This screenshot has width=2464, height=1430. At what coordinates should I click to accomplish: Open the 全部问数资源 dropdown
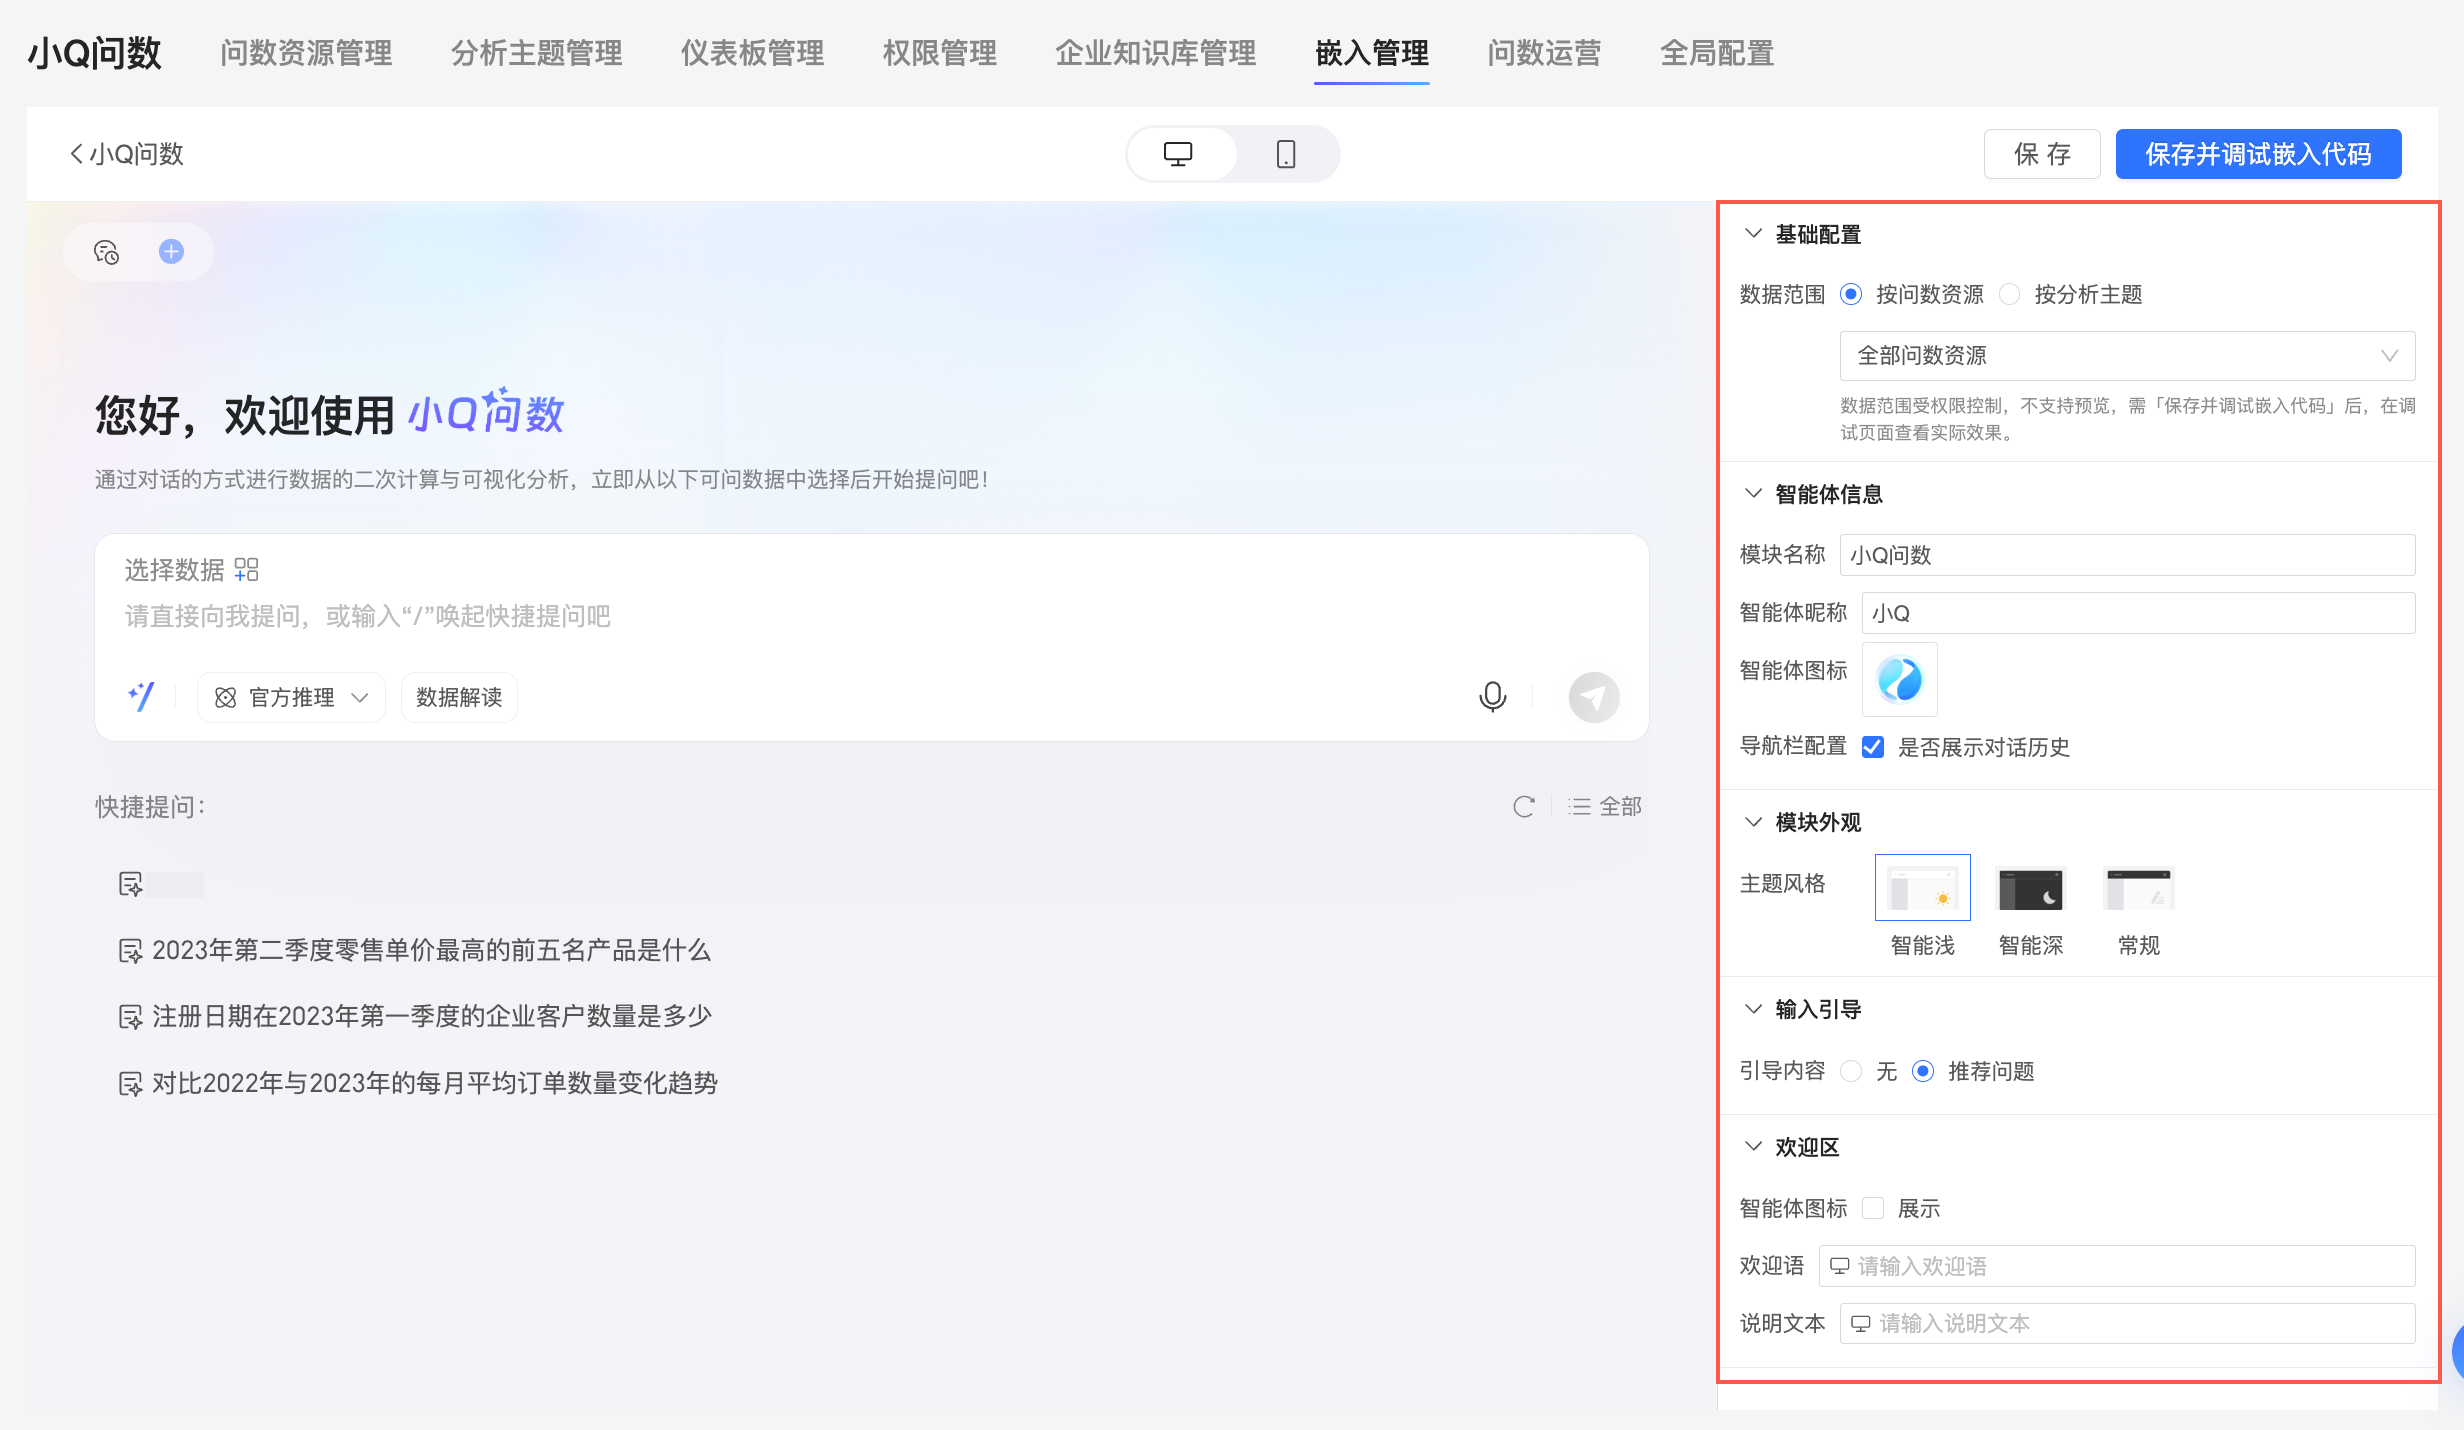(x=2127, y=356)
